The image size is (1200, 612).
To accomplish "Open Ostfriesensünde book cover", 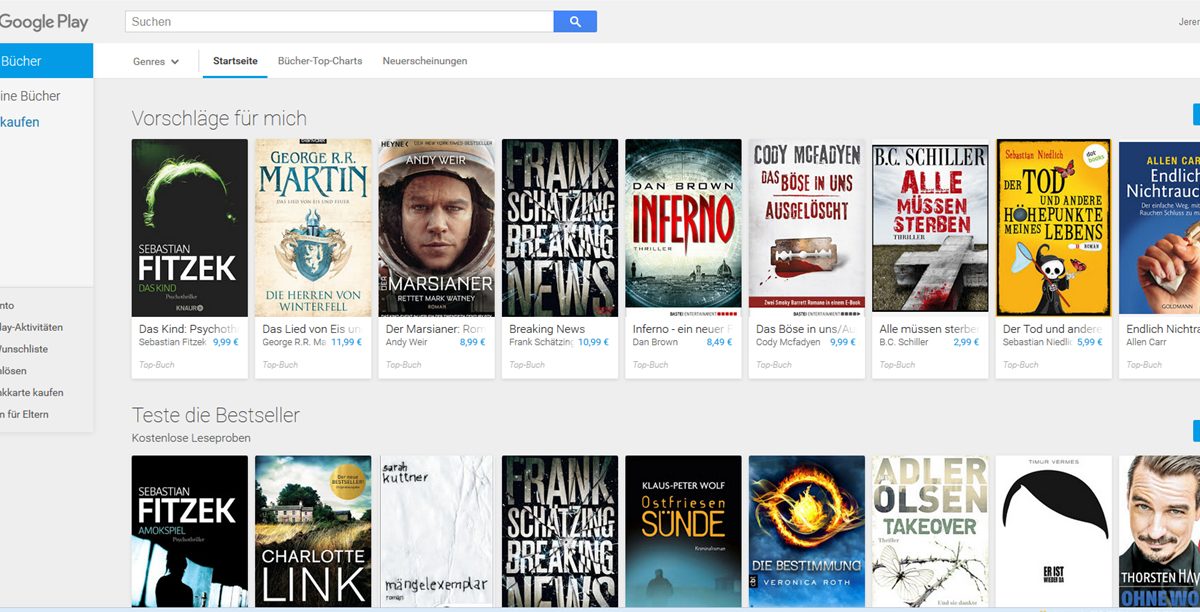I will (684, 531).
